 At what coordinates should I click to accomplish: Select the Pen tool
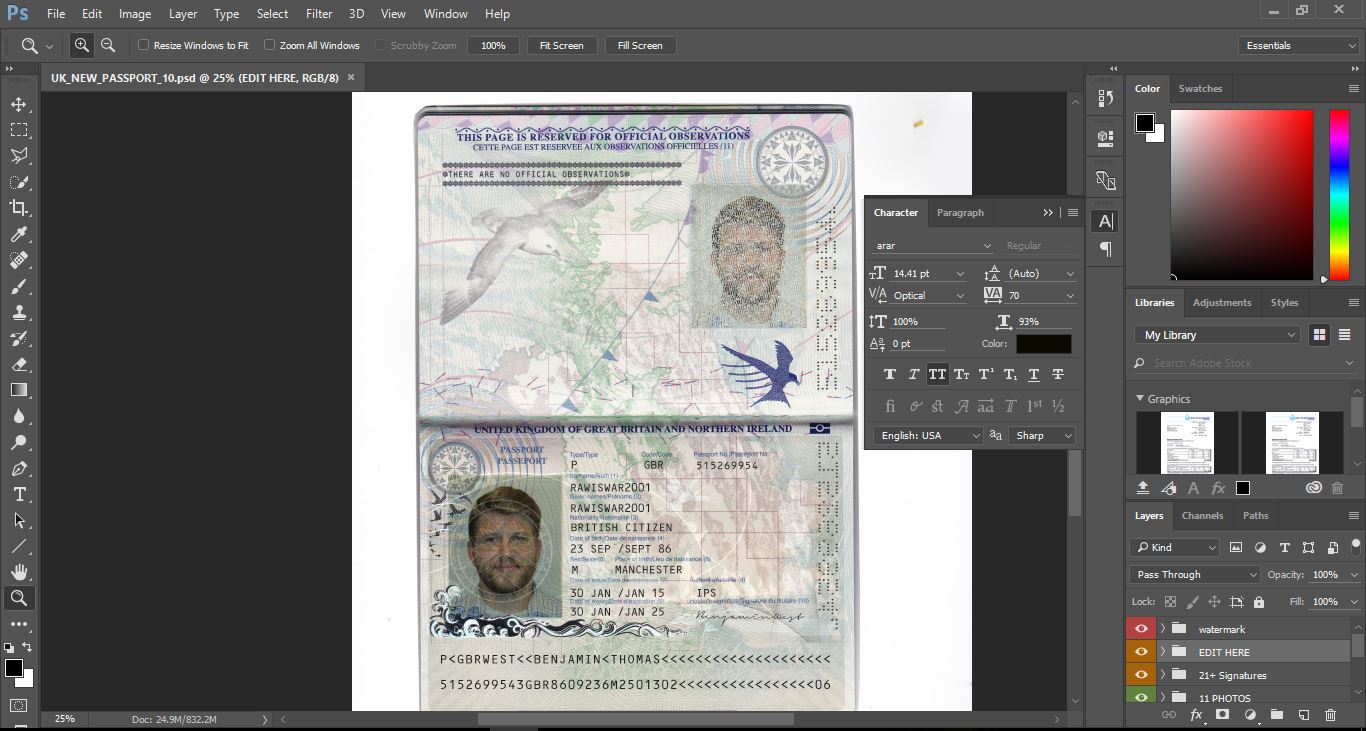pos(19,468)
